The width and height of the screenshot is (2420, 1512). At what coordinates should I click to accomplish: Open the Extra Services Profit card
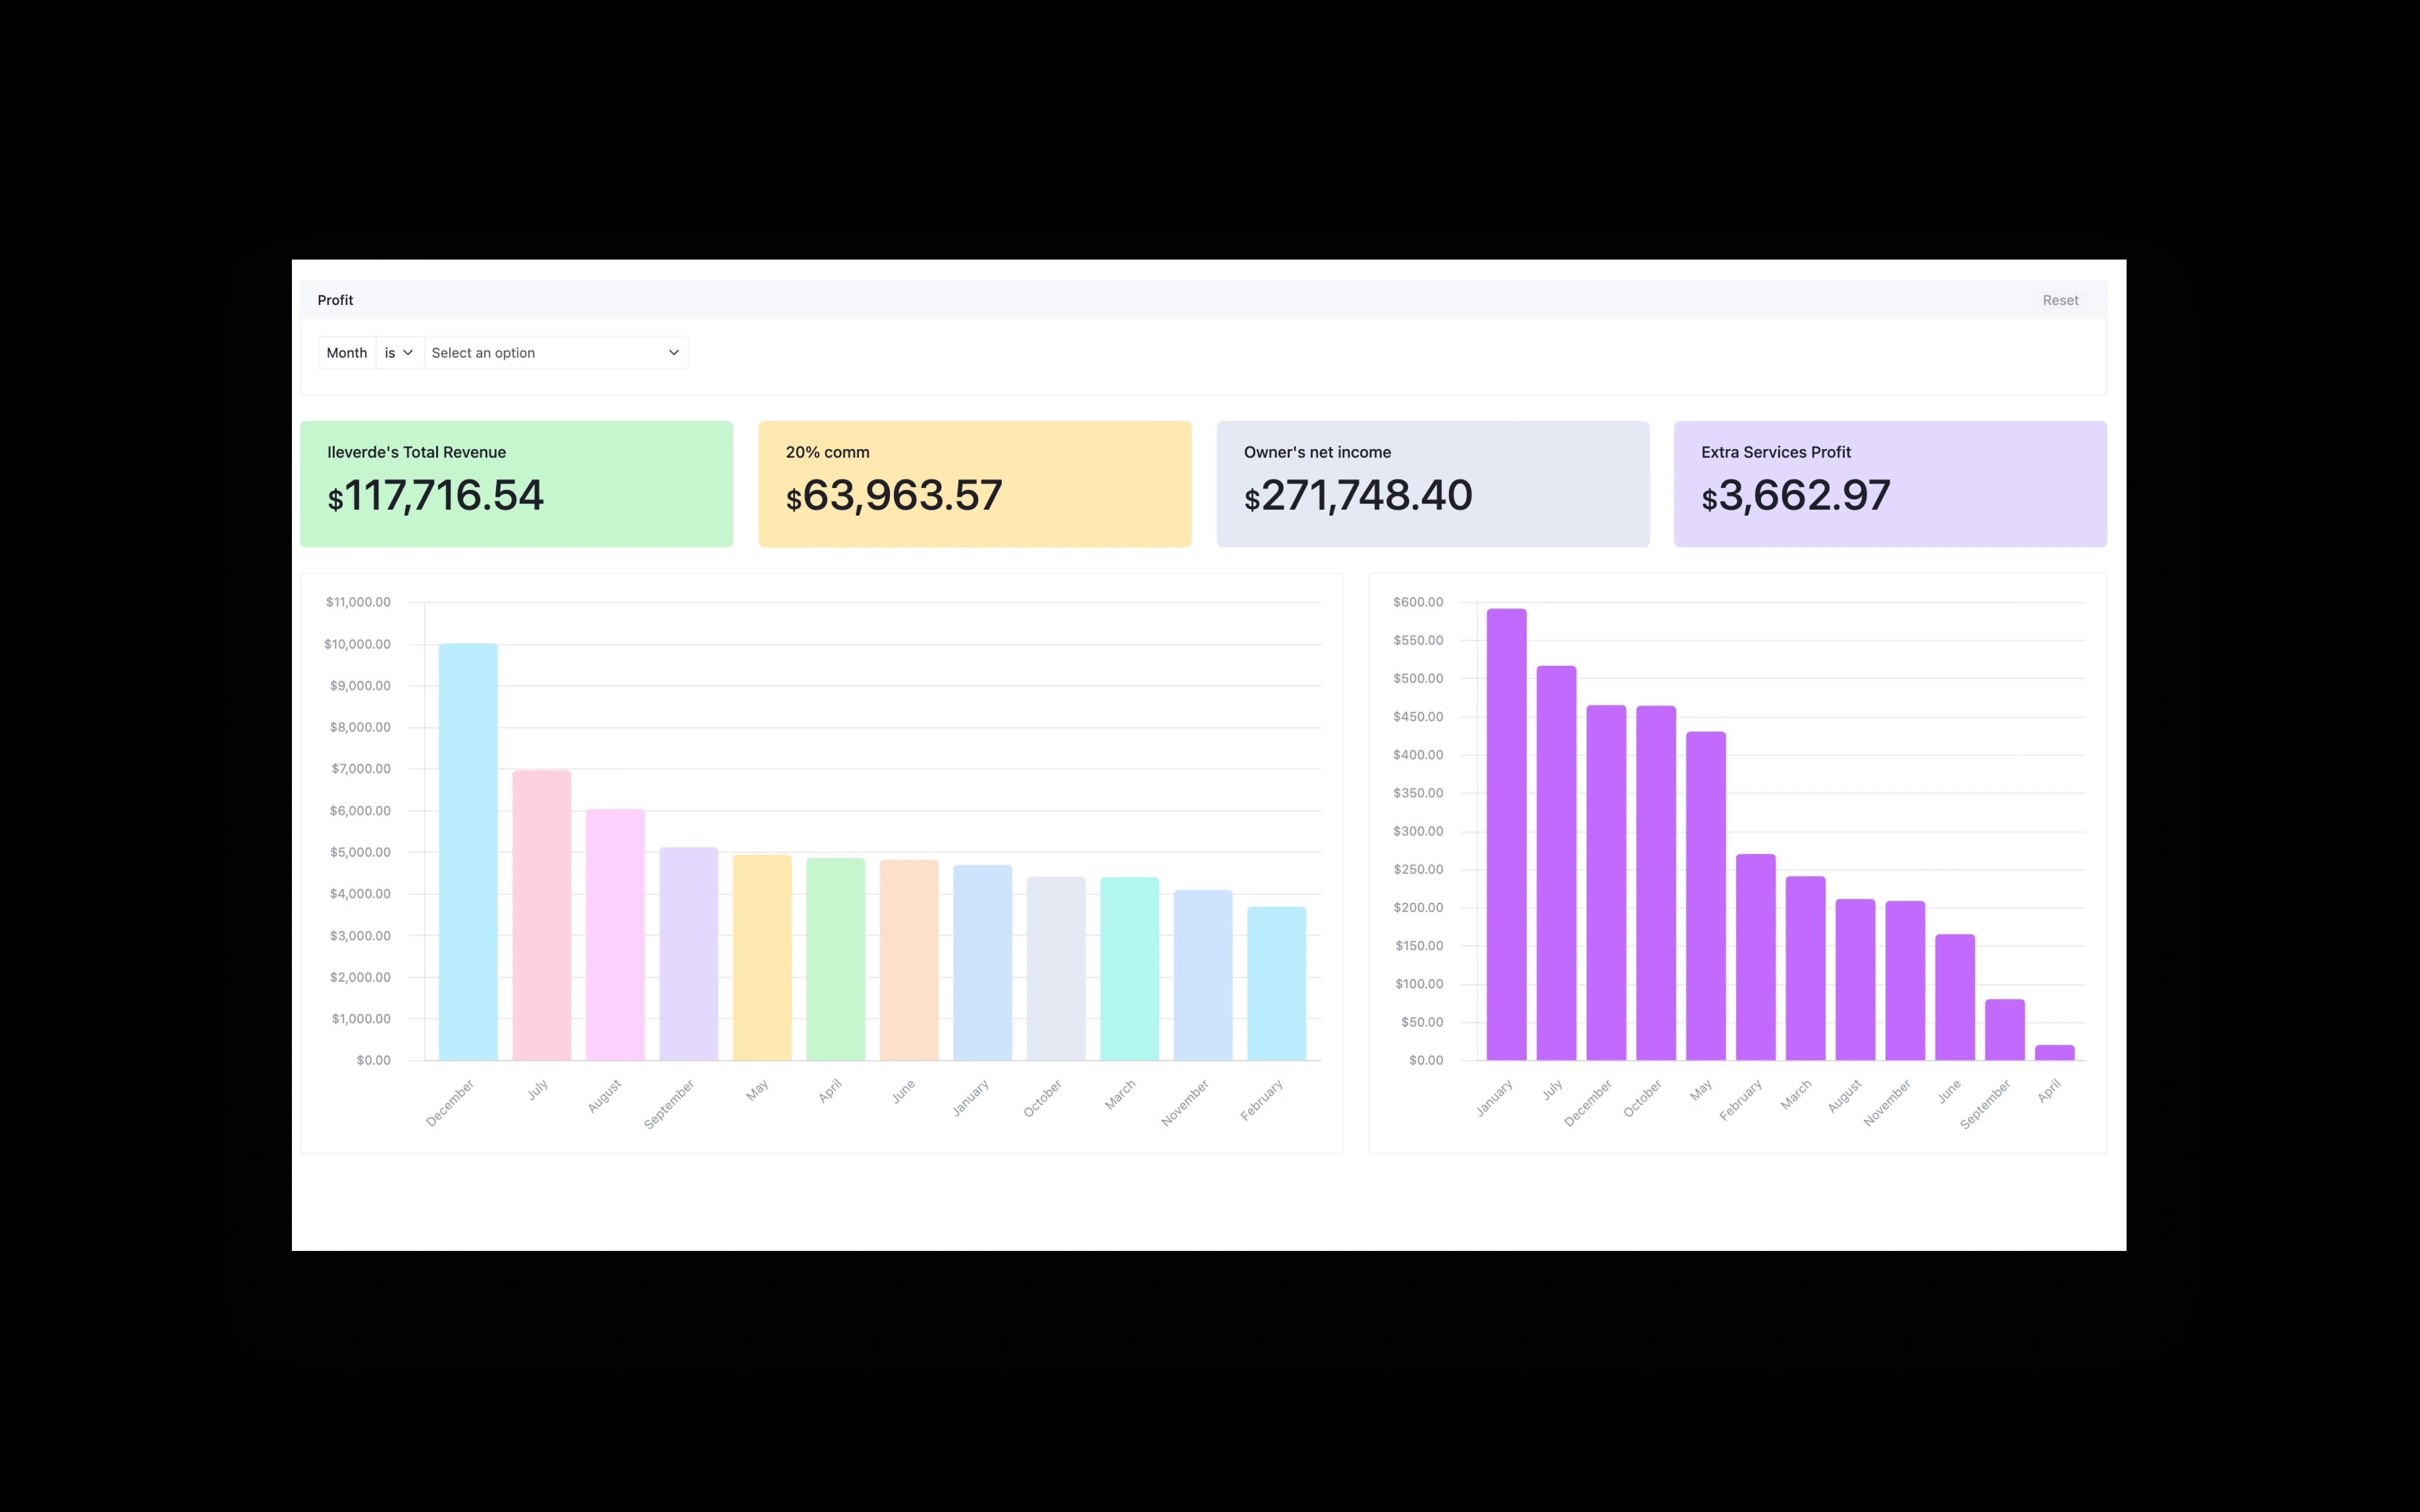(1889, 484)
